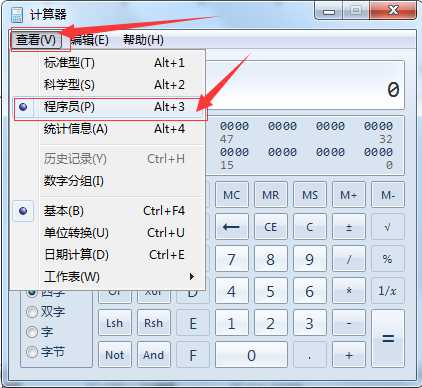Click digit 4 on keypad
The width and height of the screenshot is (422, 388).
(x=232, y=291)
